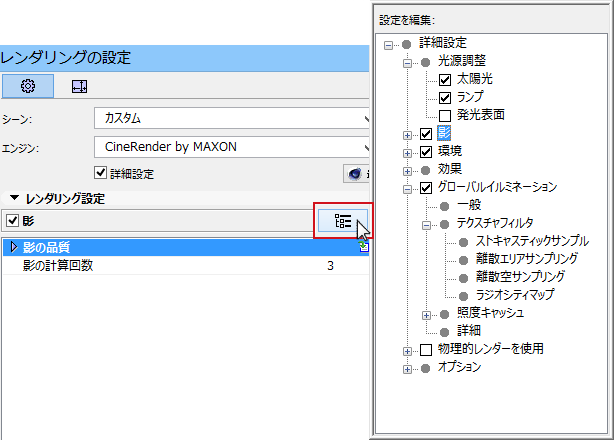Select 離散空サンプリング tree item

(520, 277)
